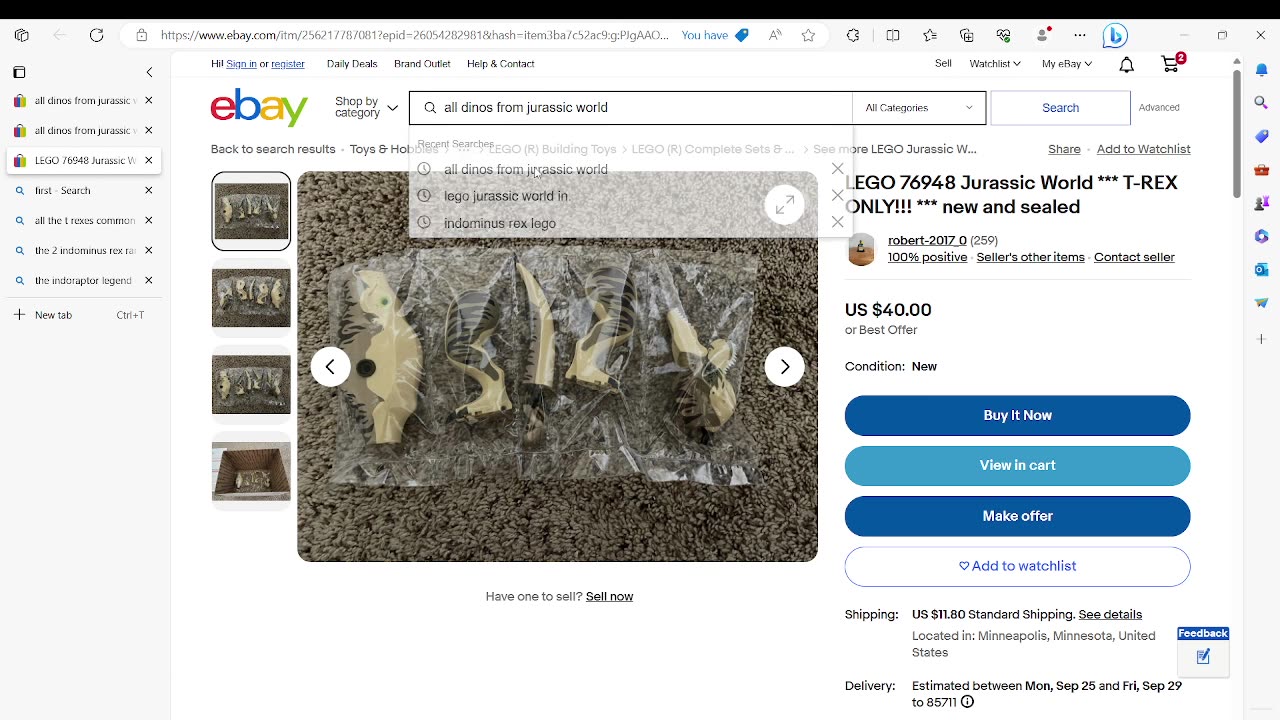Remove 'lego jurassic world in' recent search
The image size is (1280, 720).
coord(838,196)
